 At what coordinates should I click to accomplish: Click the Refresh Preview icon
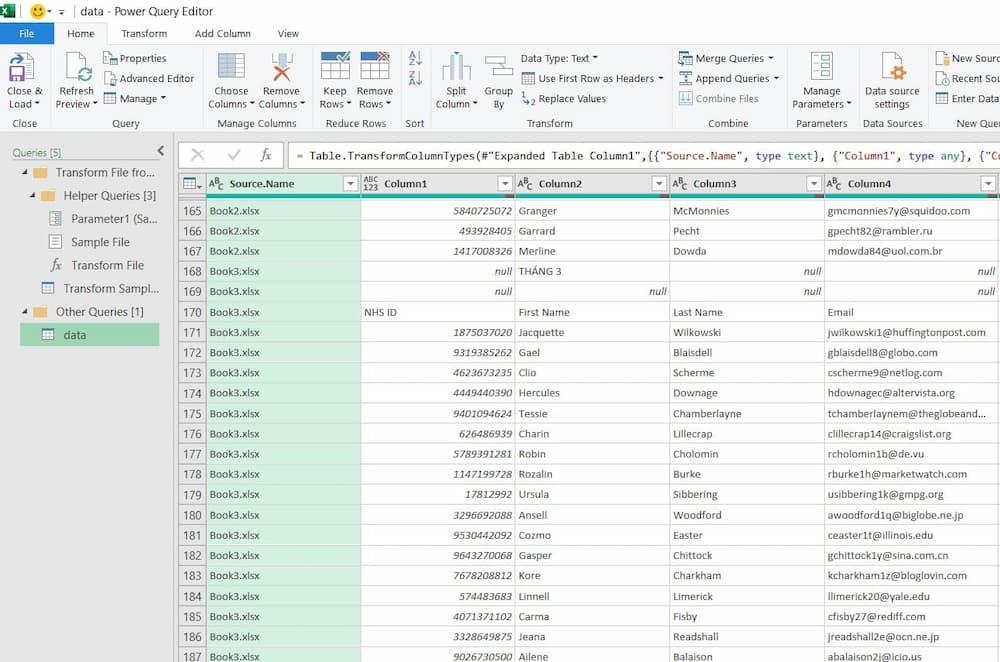(76, 68)
